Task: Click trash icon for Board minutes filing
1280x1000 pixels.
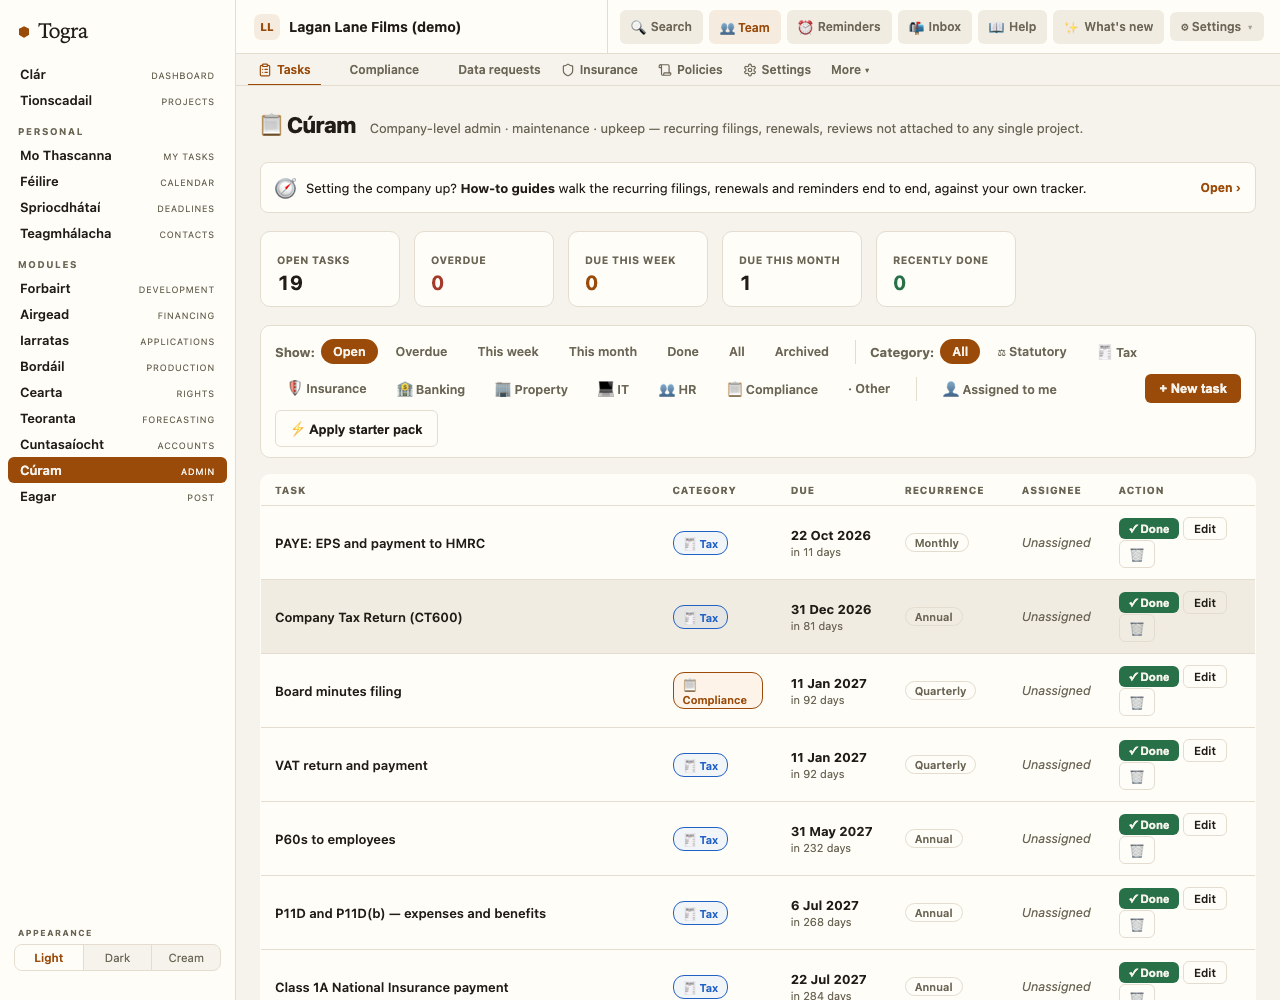Action: [x=1137, y=703]
